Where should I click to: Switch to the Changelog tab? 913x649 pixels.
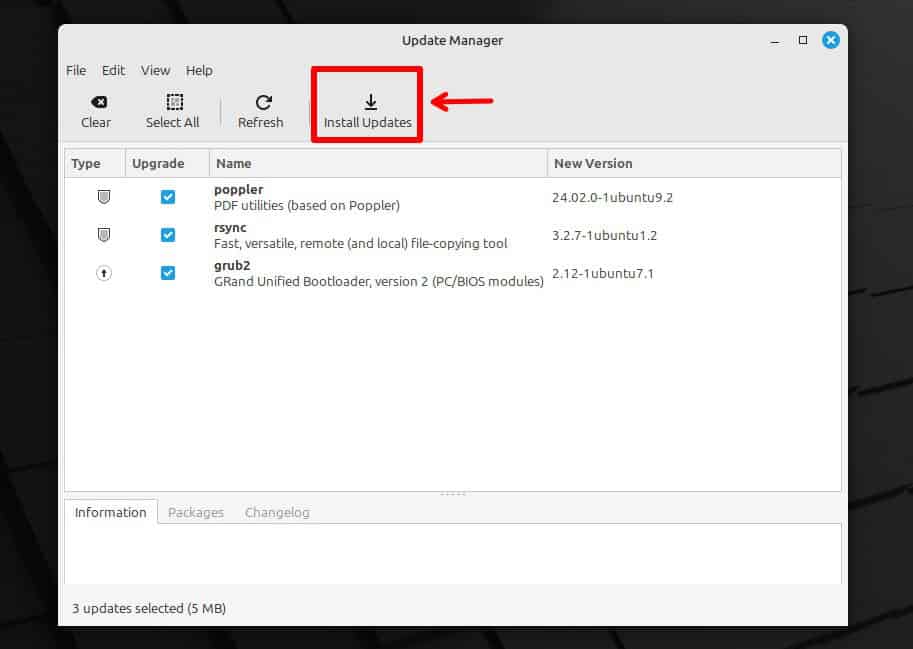[276, 512]
